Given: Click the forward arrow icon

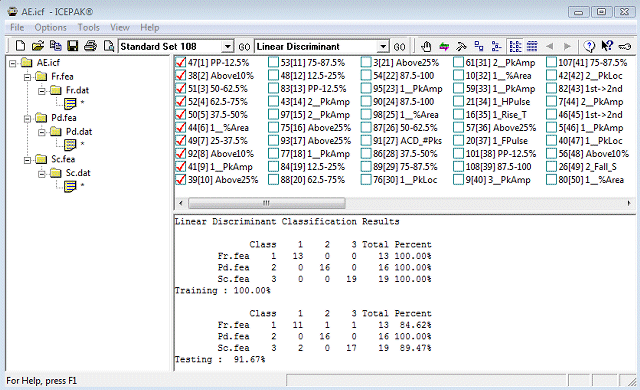Looking at the screenshot, I should point(567,47).
